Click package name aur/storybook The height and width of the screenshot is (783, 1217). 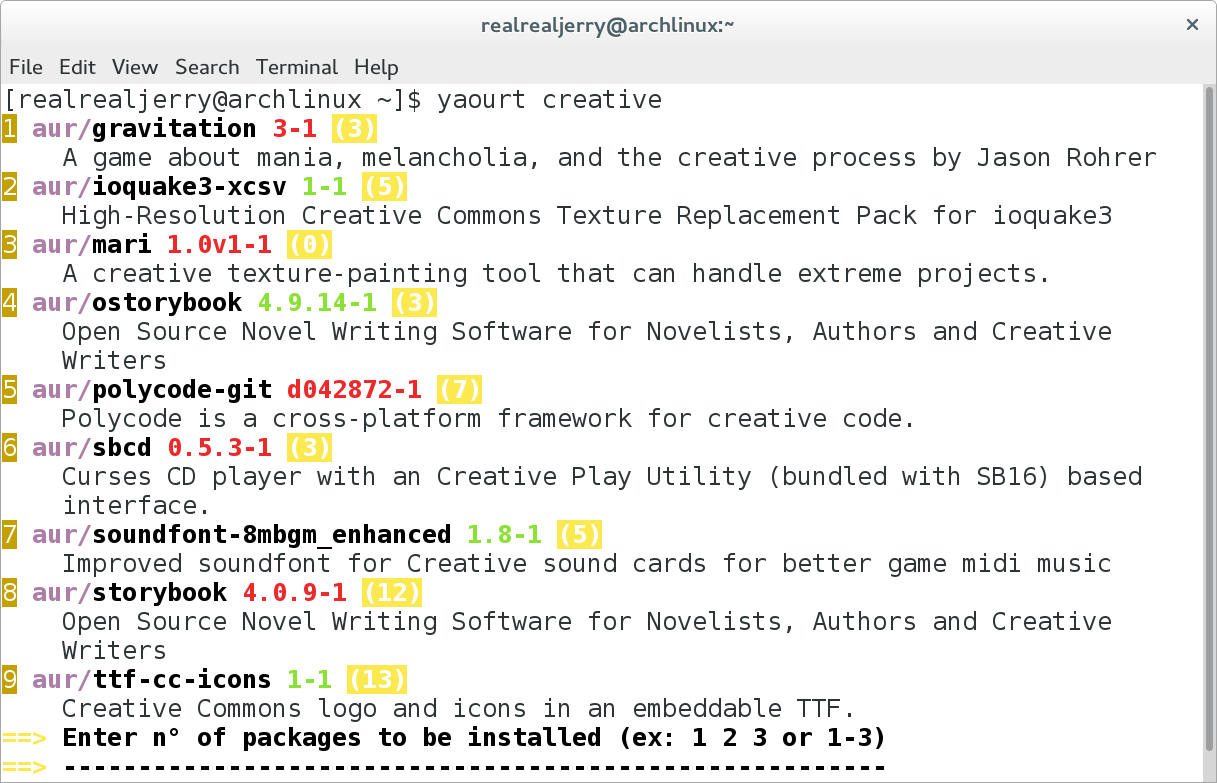coord(129,593)
